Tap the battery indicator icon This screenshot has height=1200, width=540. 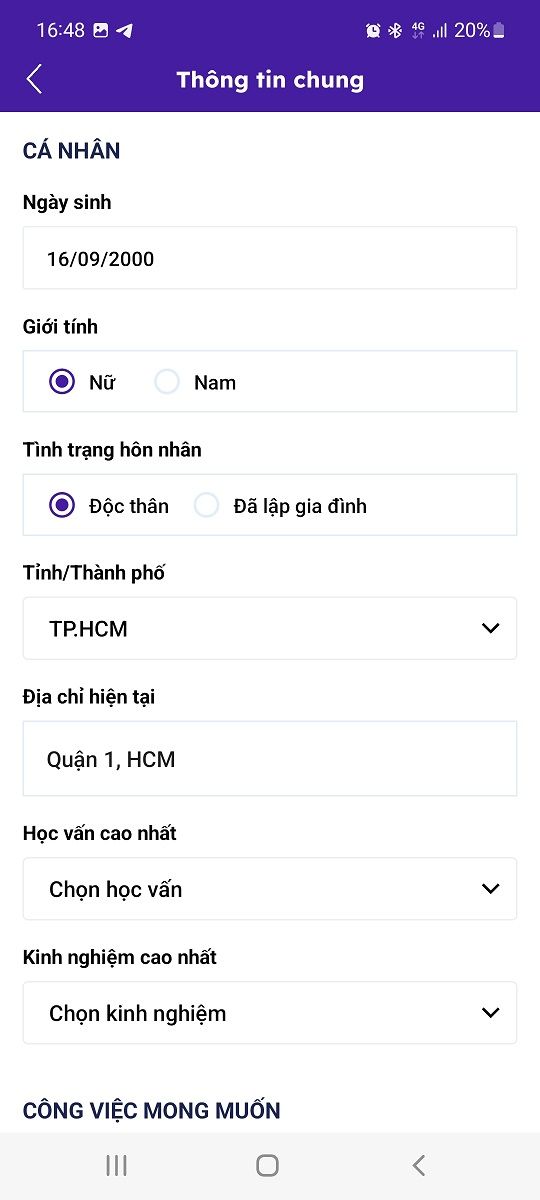tap(499, 31)
